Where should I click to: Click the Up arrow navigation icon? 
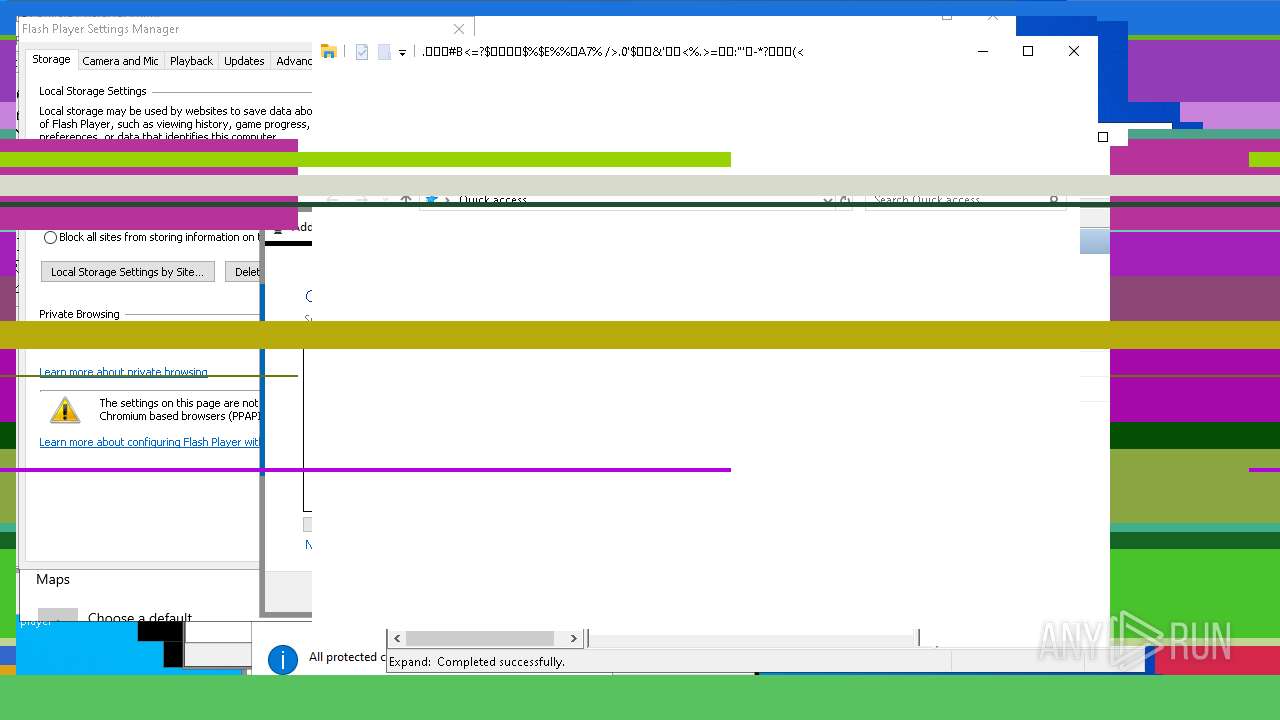tap(406, 200)
